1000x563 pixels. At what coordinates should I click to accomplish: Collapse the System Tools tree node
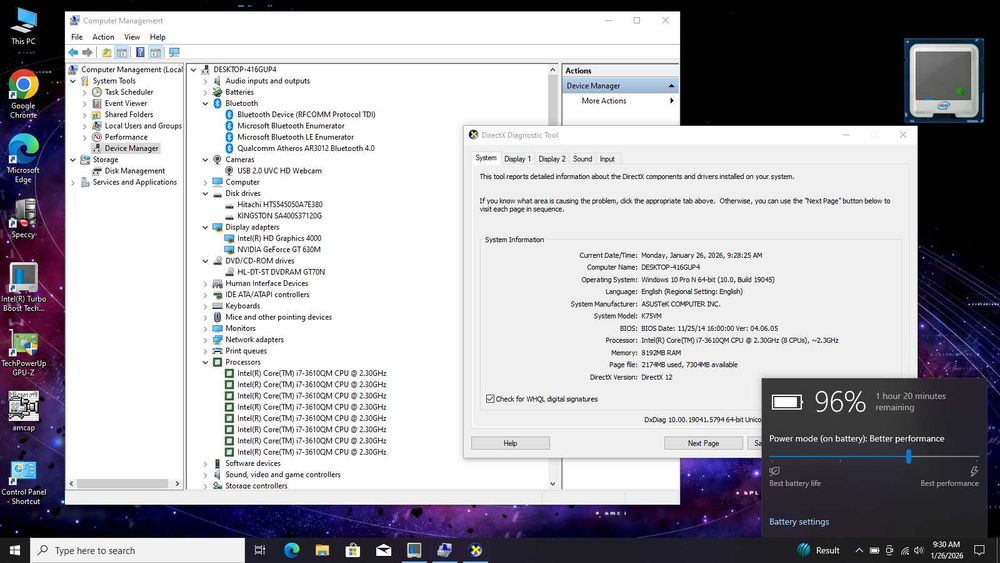pos(73,81)
